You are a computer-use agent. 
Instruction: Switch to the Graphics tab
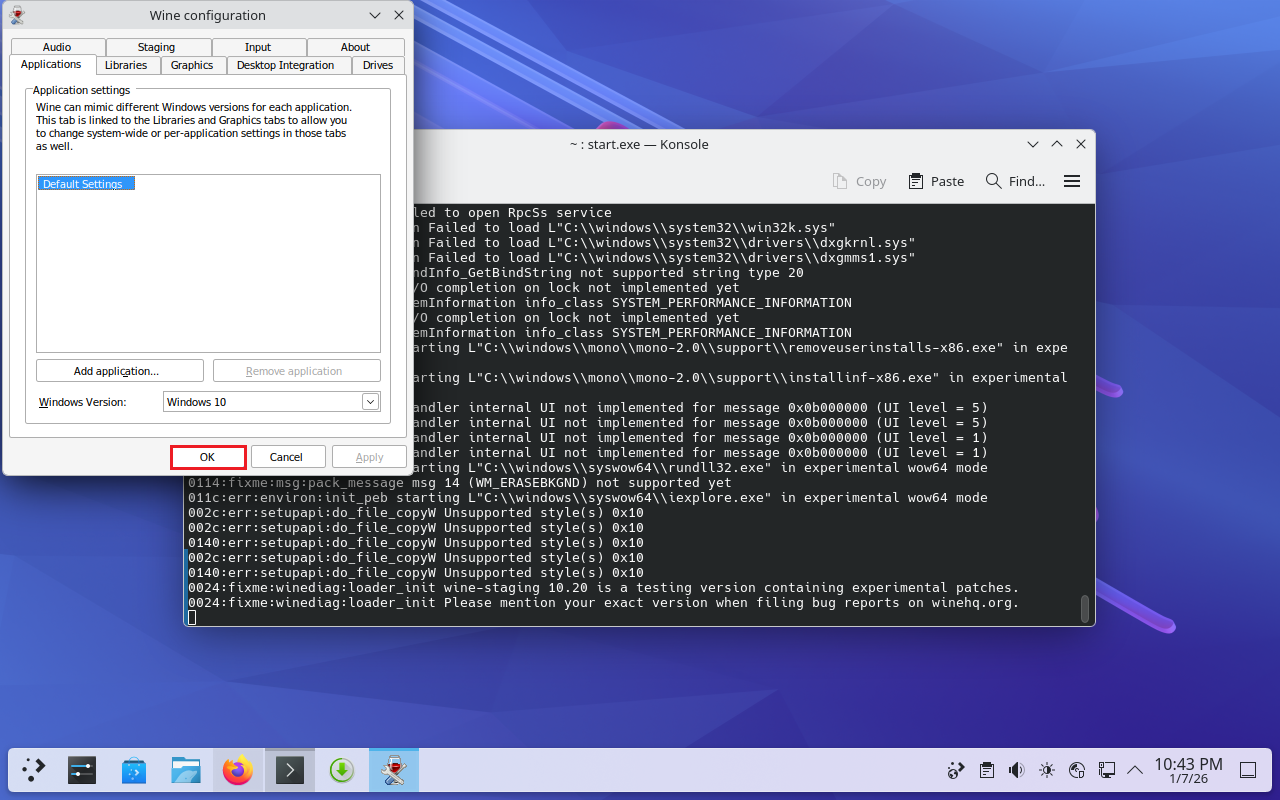[192, 65]
